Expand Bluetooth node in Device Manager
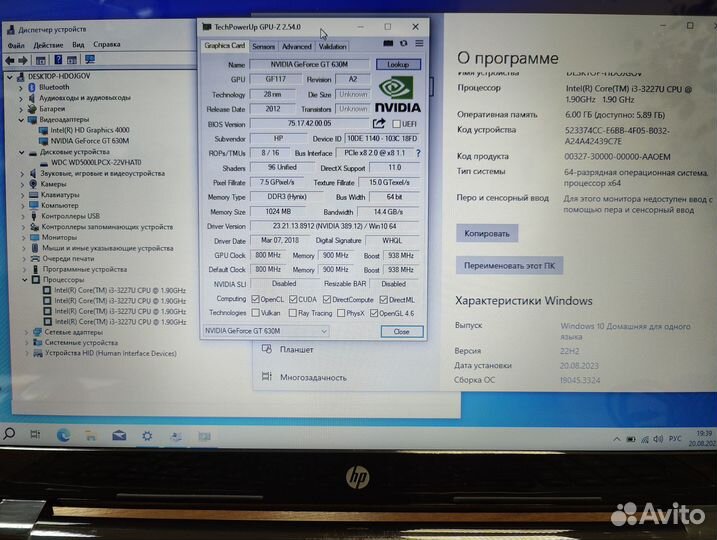 pyautogui.click(x=21, y=87)
